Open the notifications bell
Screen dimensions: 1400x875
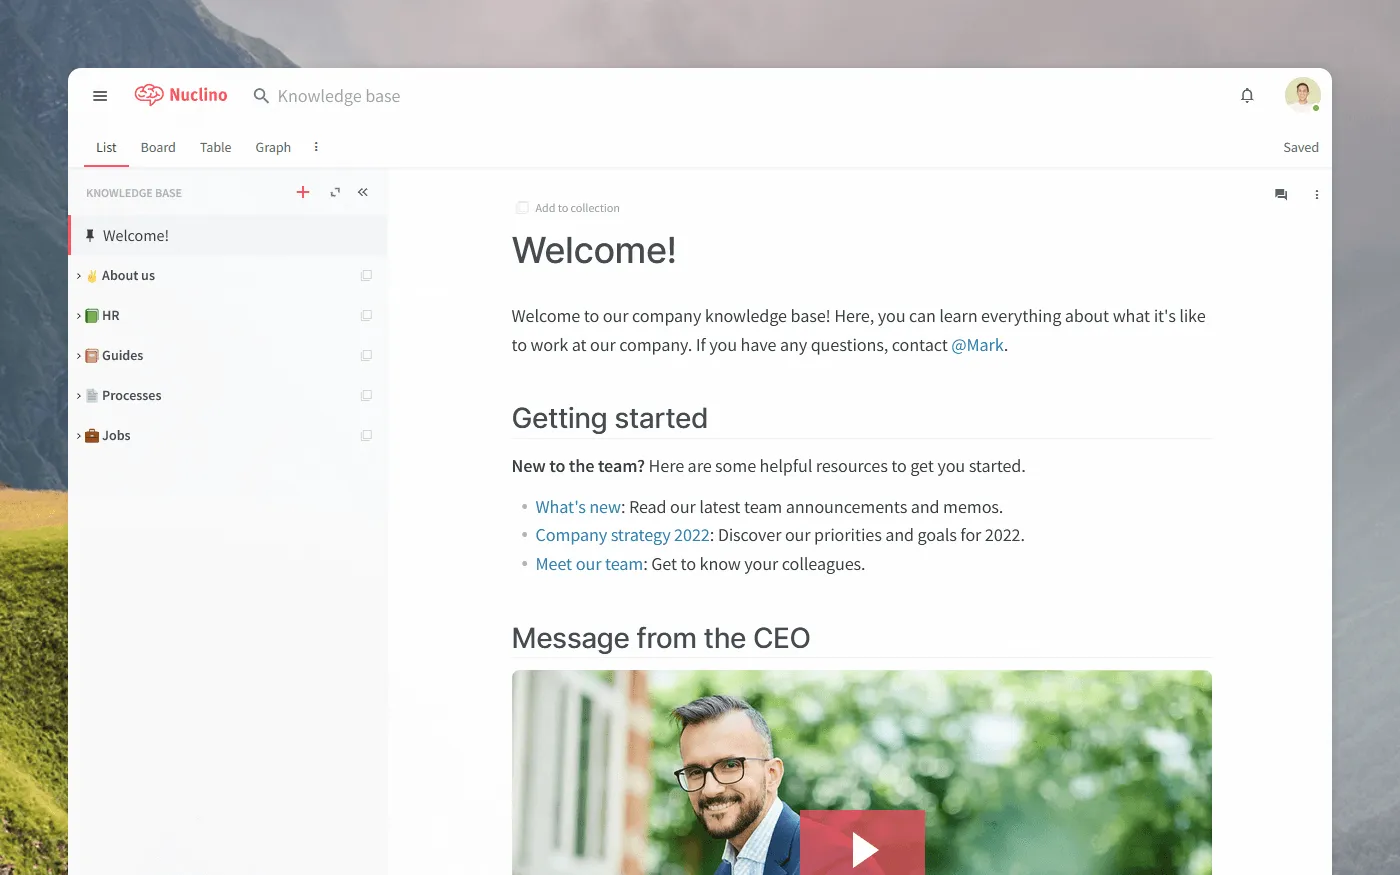(1247, 96)
